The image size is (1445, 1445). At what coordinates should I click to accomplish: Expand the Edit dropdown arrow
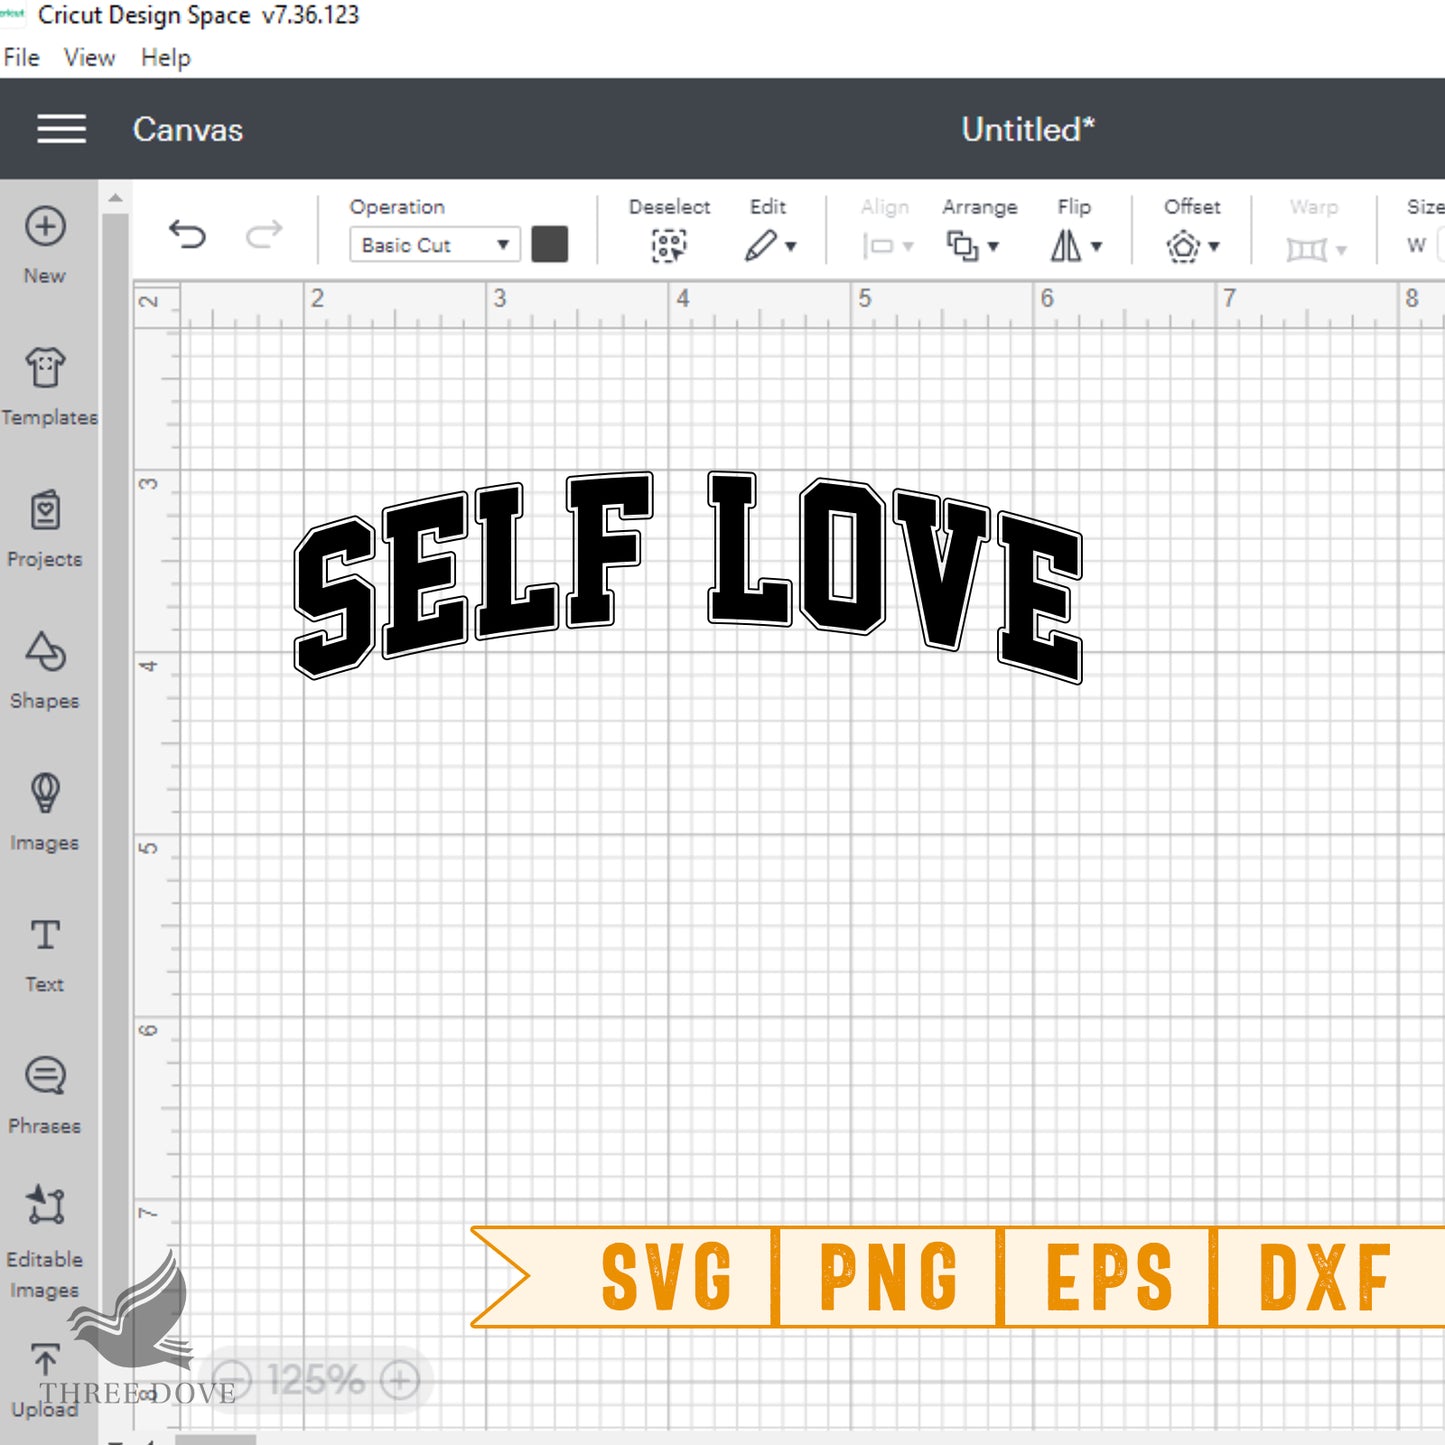pyautogui.click(x=791, y=246)
